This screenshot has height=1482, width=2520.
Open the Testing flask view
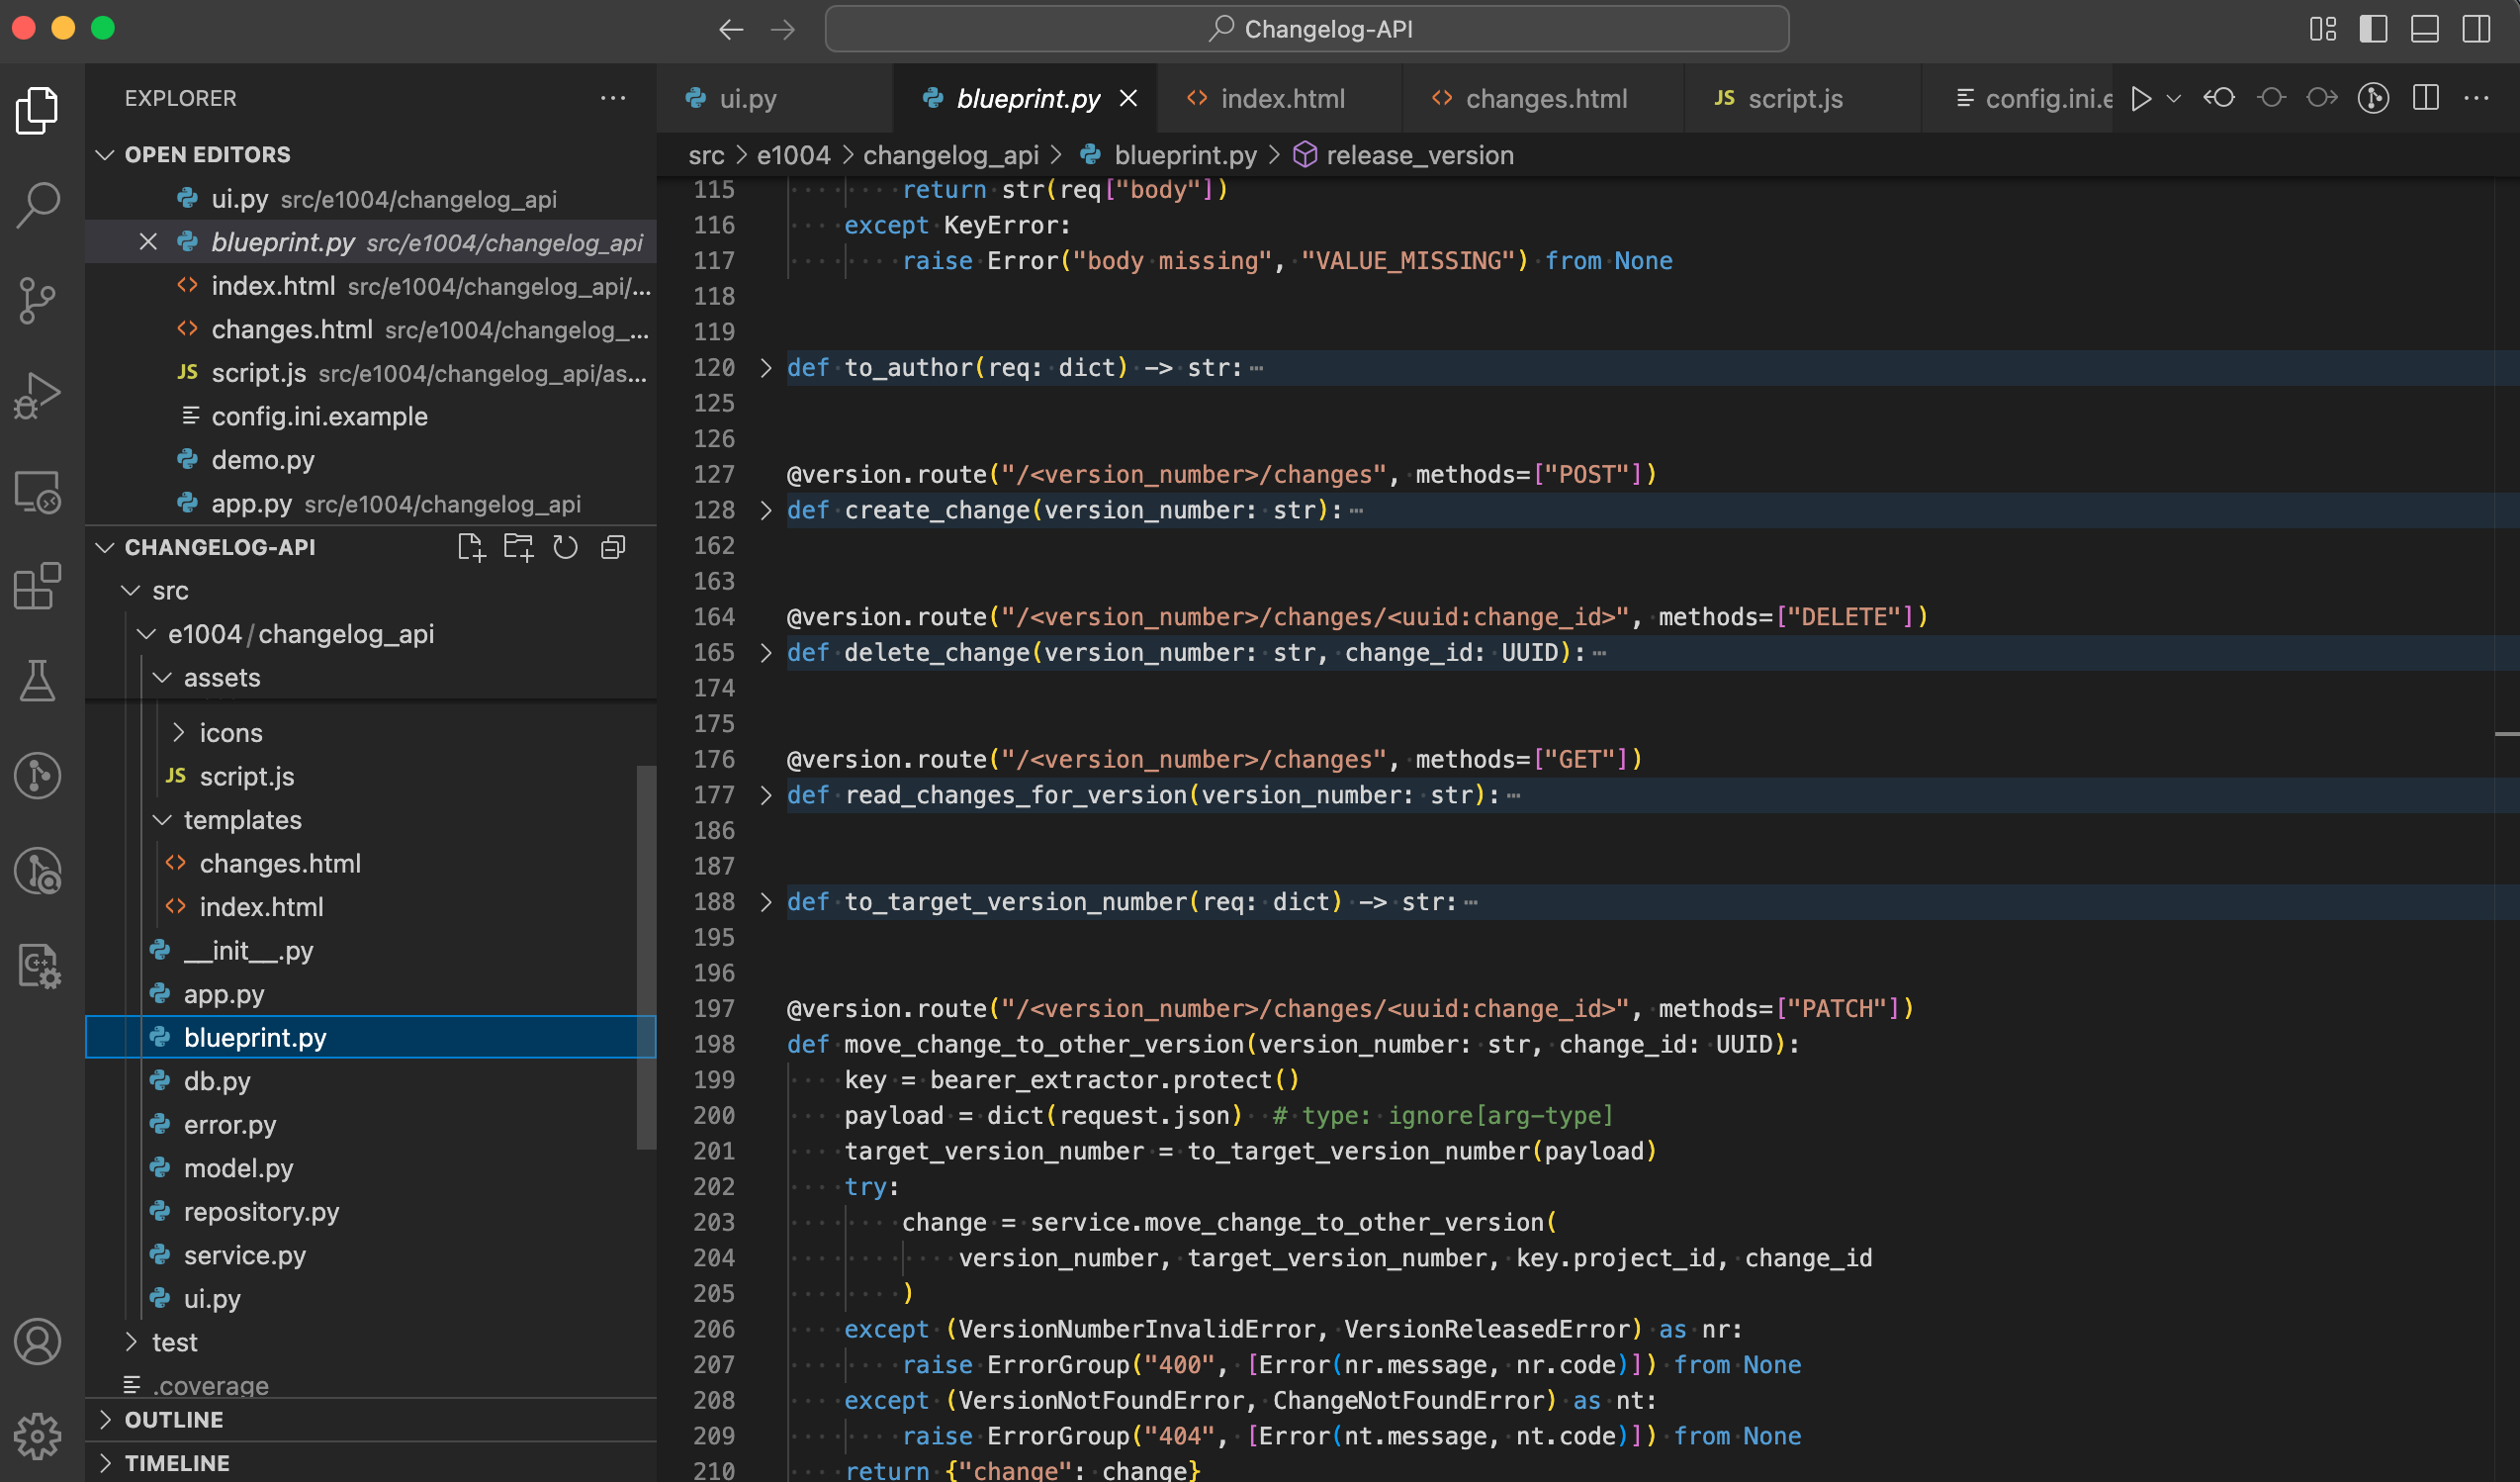38,681
